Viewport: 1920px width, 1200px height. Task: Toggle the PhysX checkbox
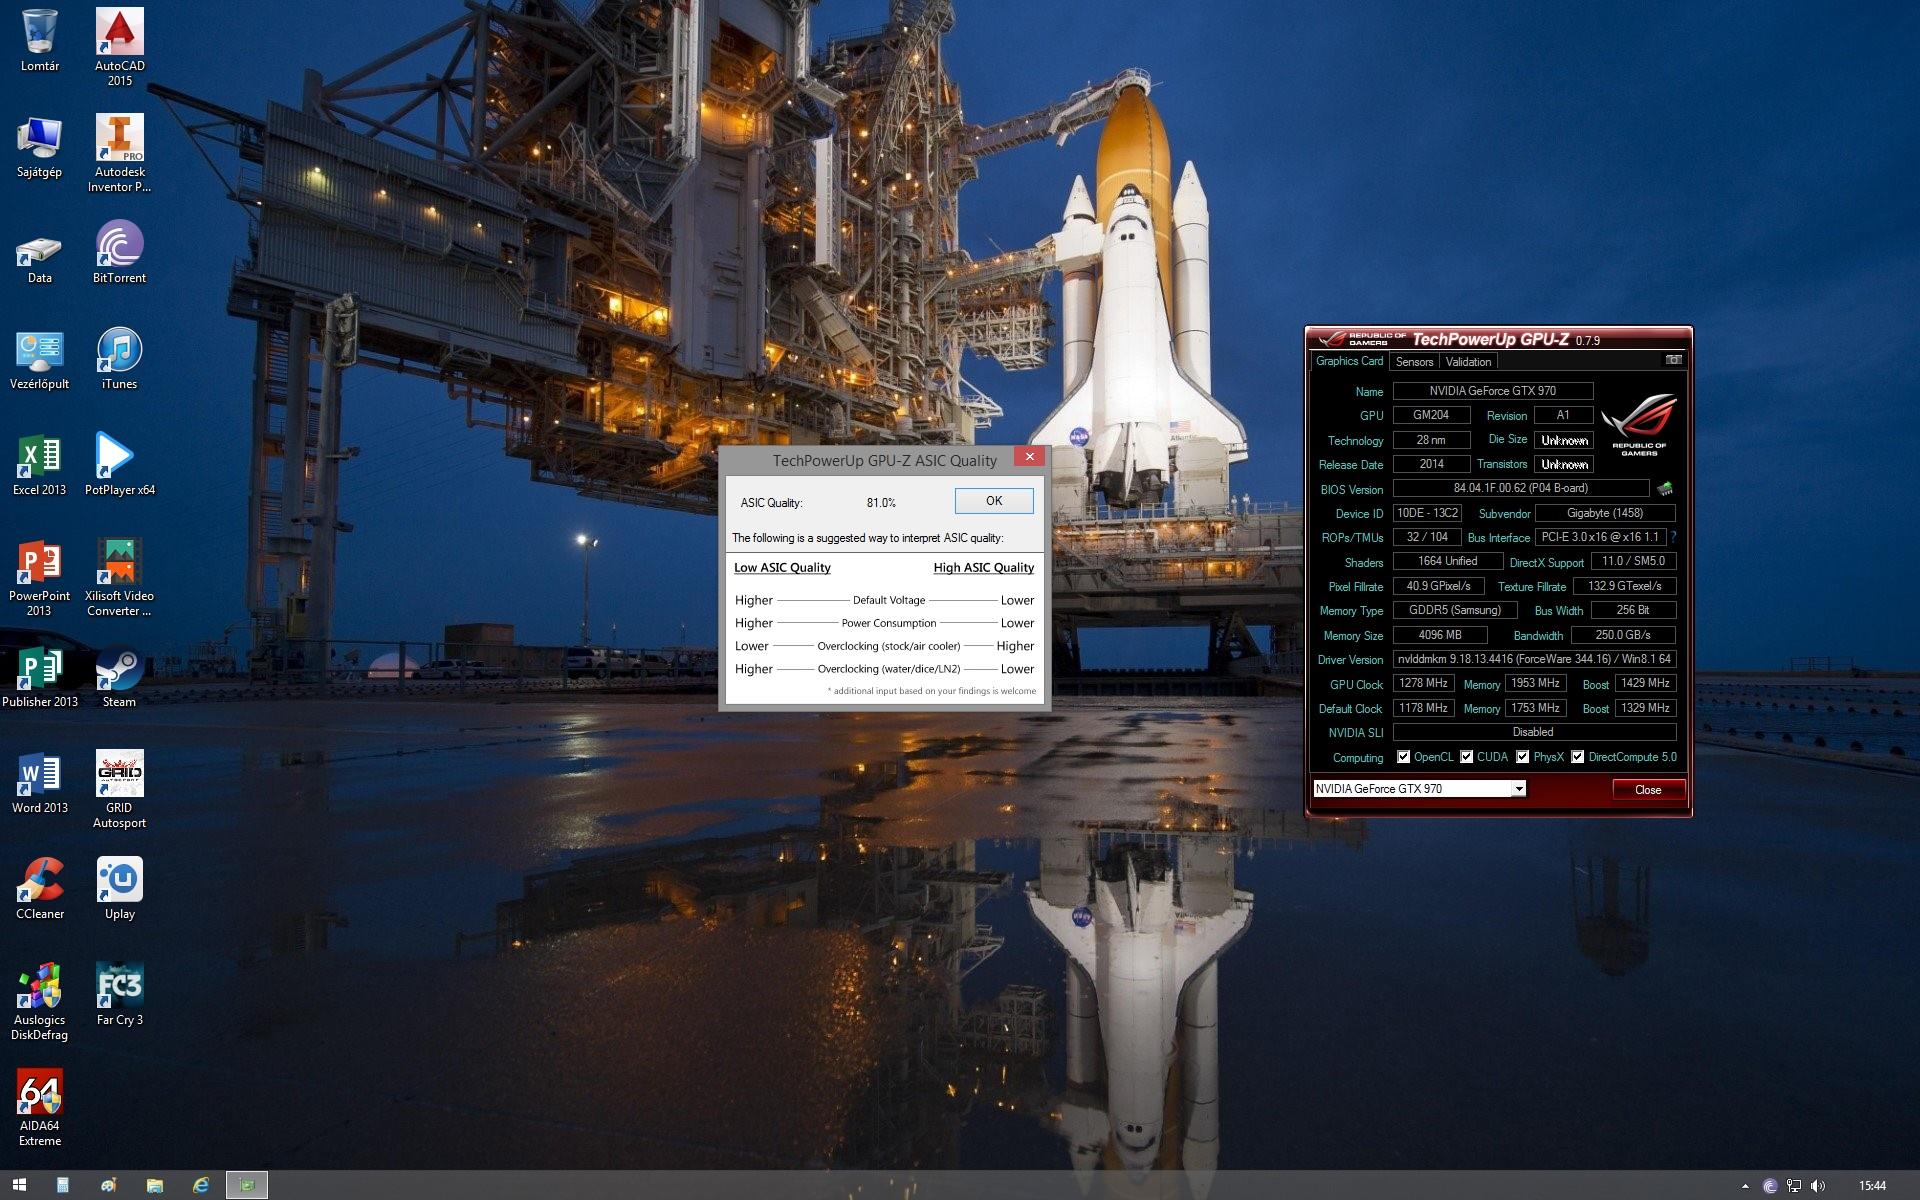click(x=1522, y=757)
